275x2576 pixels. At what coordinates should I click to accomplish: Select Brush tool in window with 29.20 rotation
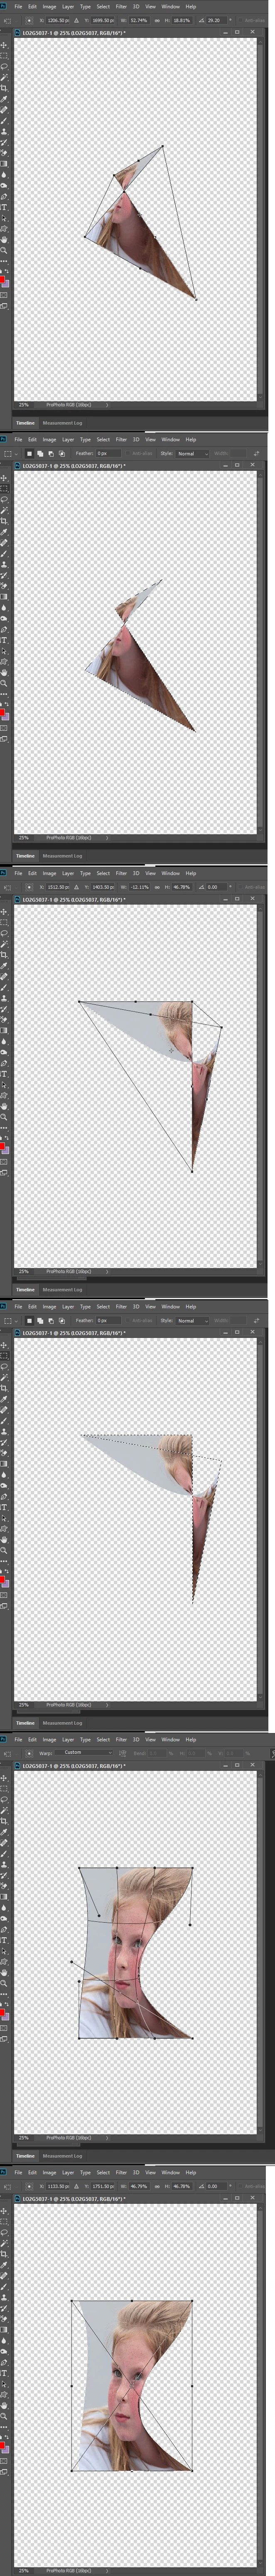point(4,120)
